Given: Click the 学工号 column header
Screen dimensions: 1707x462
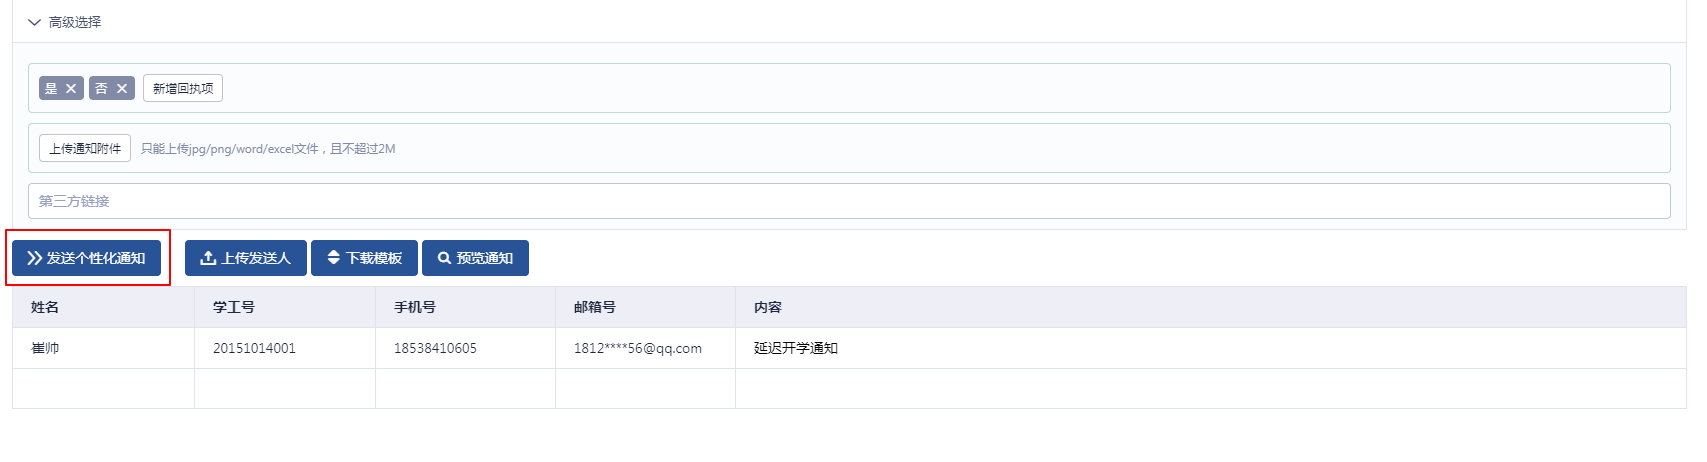Looking at the screenshot, I should click(234, 307).
